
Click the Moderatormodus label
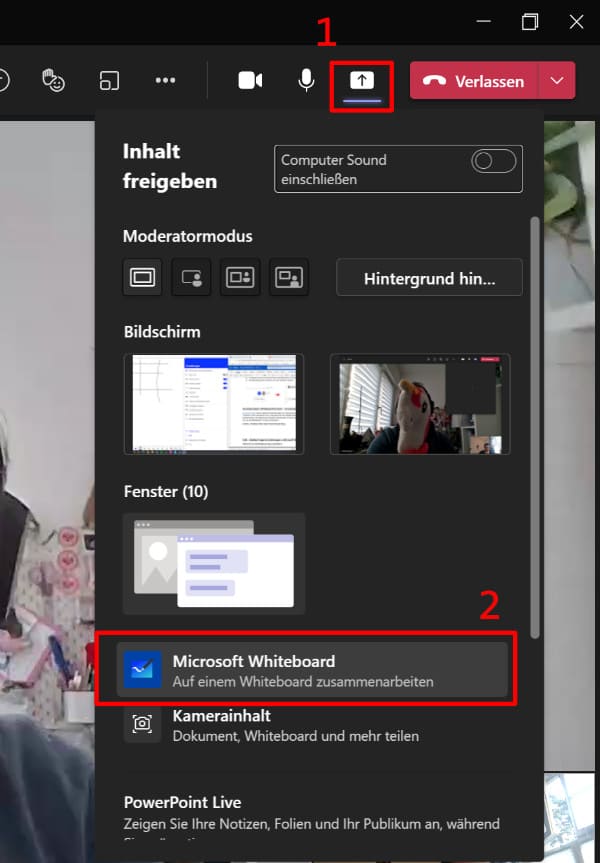[188, 236]
